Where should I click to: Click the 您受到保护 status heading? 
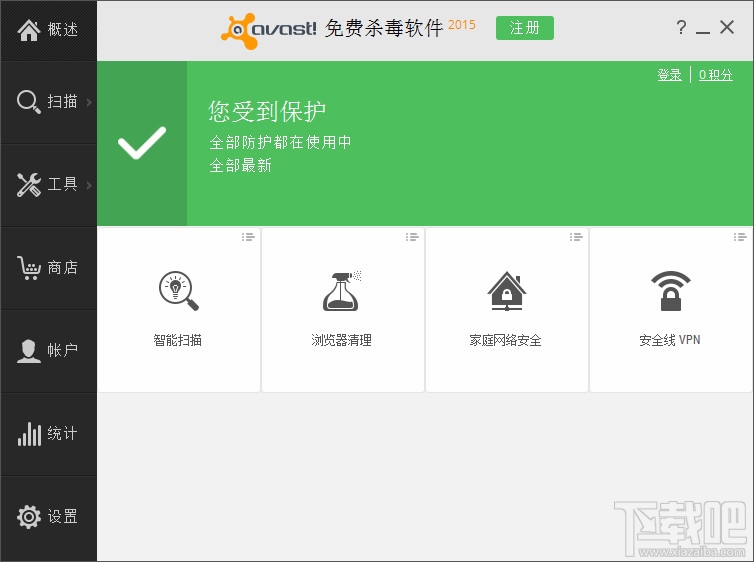[267, 112]
